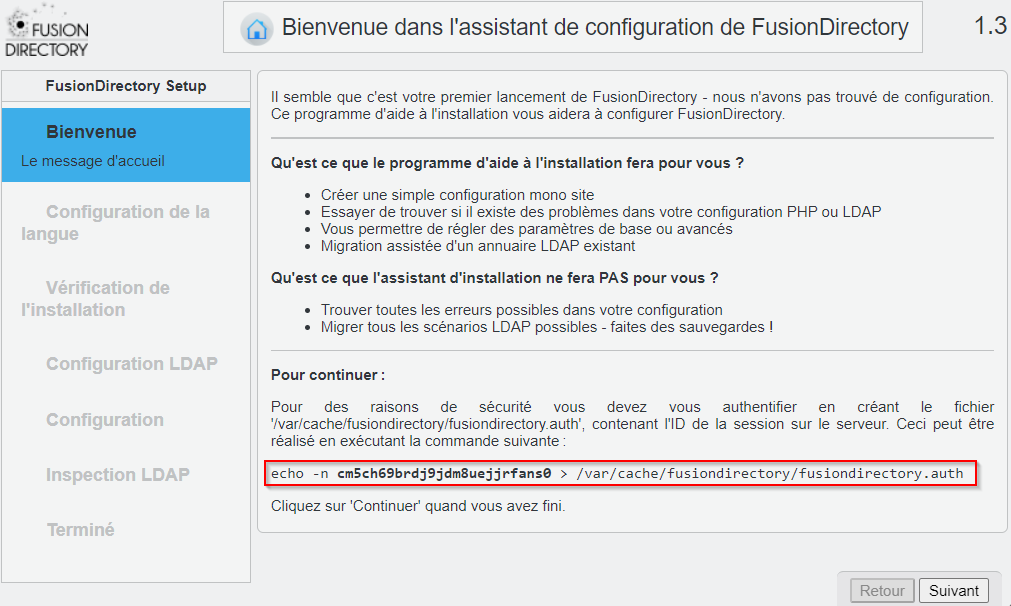Click the disabled Retour button
Image resolution: width=1011 pixels, height=606 pixels.
(882, 591)
